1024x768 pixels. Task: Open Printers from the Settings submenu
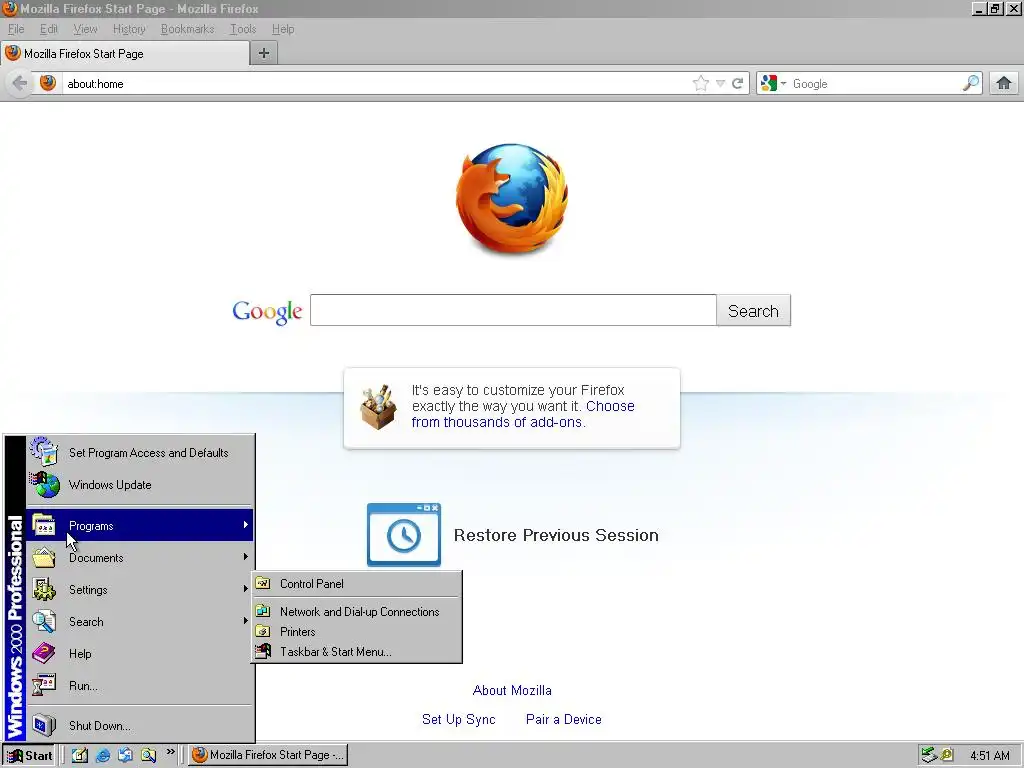[x=357, y=632]
